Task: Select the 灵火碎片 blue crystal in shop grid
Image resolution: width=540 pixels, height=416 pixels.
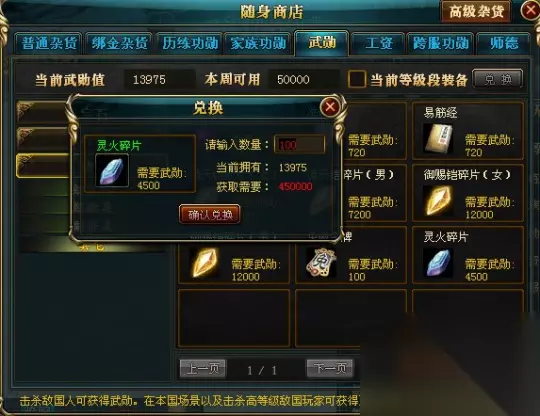Action: (x=438, y=263)
